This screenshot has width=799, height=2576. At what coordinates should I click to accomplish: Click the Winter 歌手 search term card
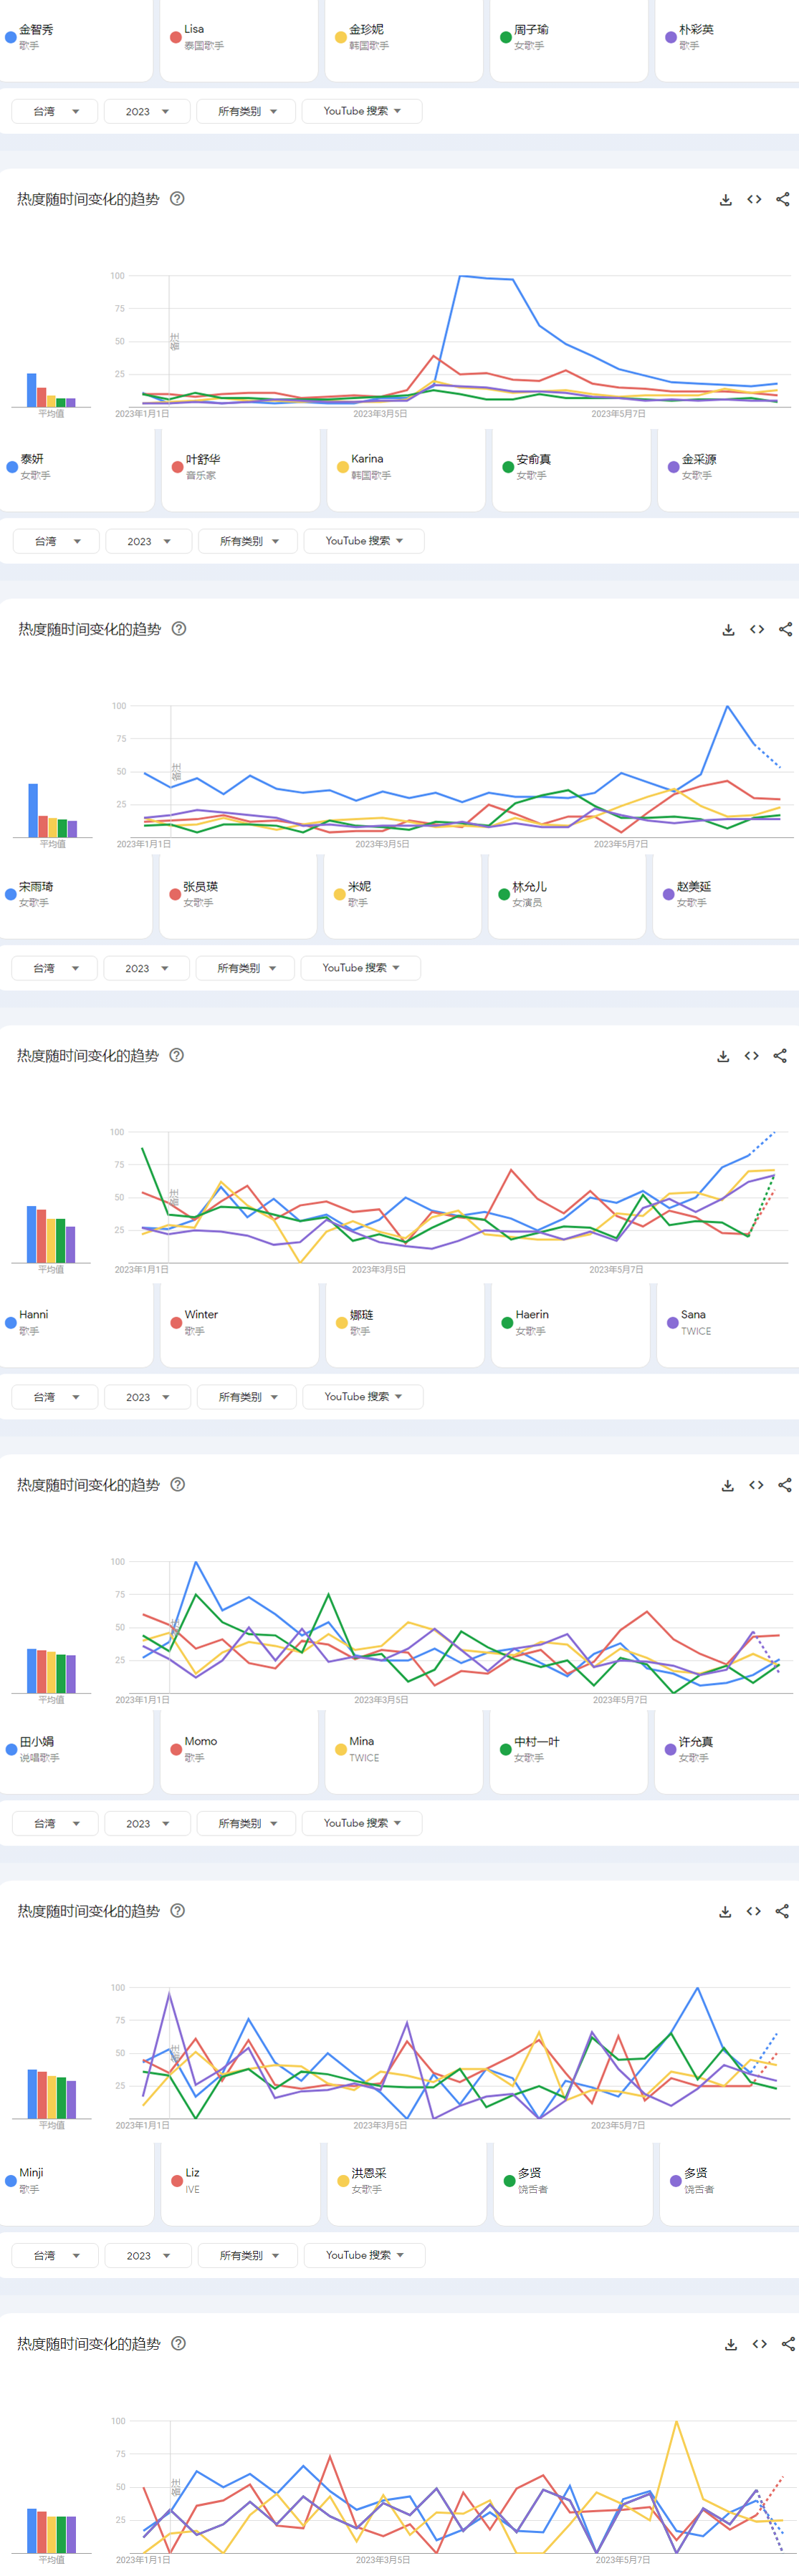coord(238,1322)
